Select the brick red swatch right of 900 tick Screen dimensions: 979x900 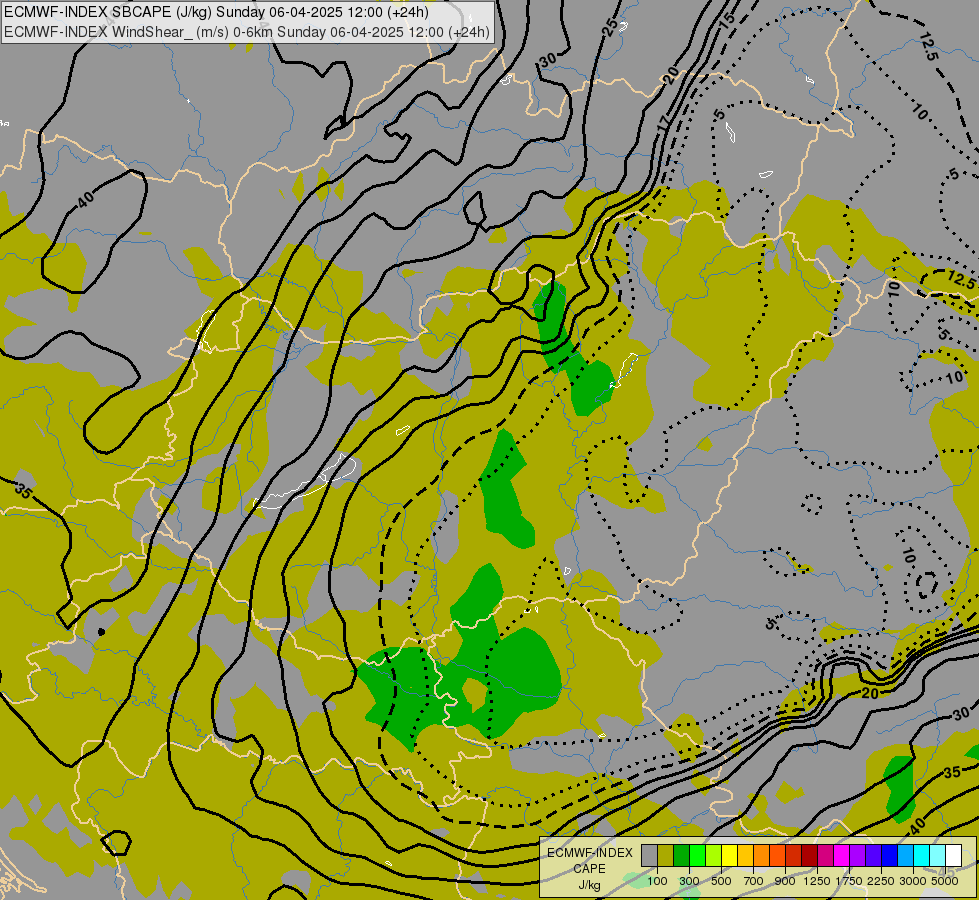[x=794, y=855]
